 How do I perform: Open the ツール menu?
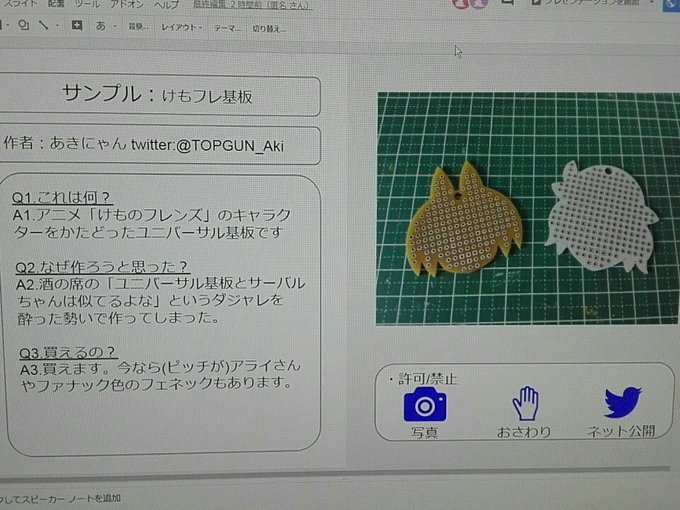point(87,4)
